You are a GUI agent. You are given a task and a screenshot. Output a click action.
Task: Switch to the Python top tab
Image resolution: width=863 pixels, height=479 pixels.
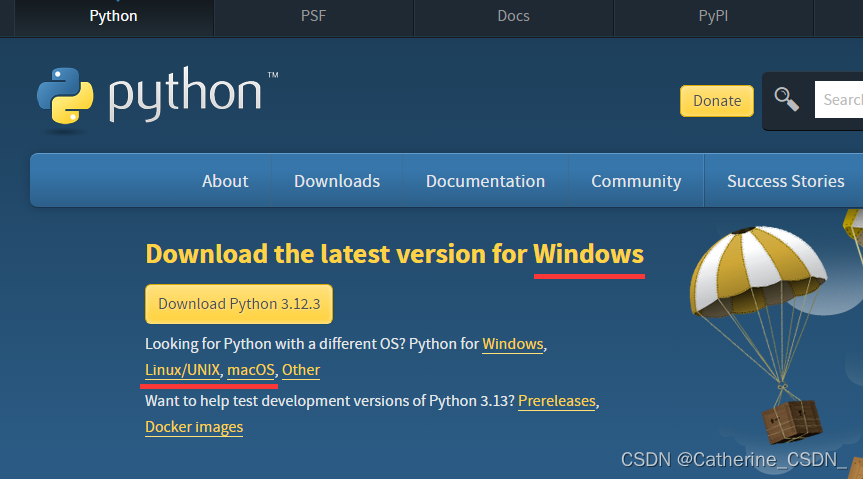click(x=113, y=17)
